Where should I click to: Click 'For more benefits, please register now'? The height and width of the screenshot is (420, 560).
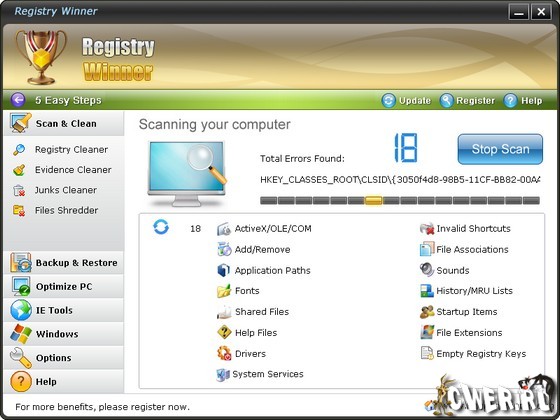pyautogui.click(x=102, y=407)
